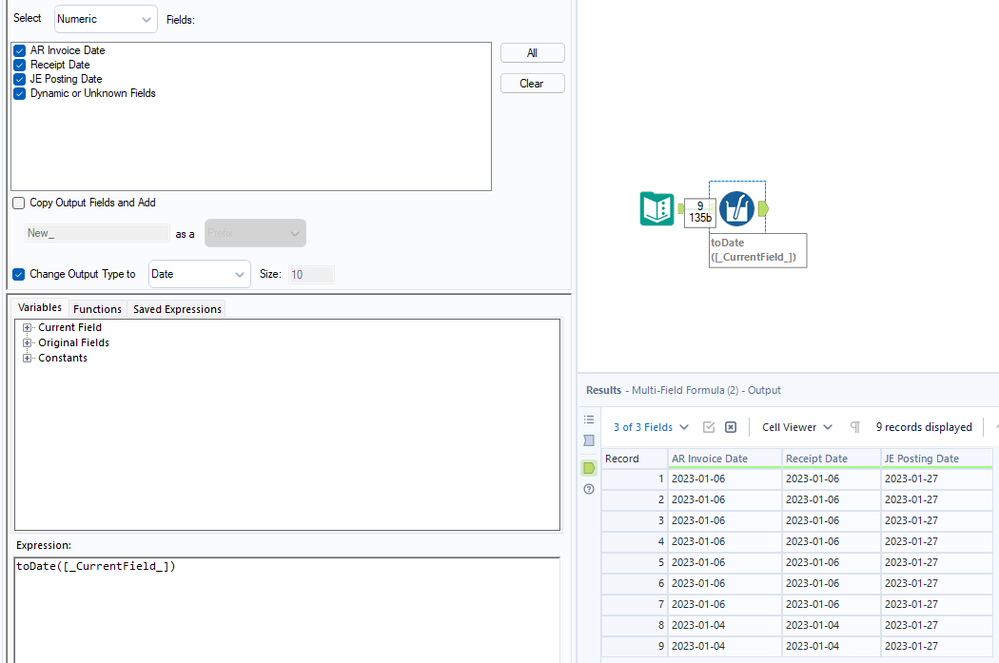Select the Multi-Field Formula tool icon
Viewport: 999px width, 663px height.
(737, 209)
